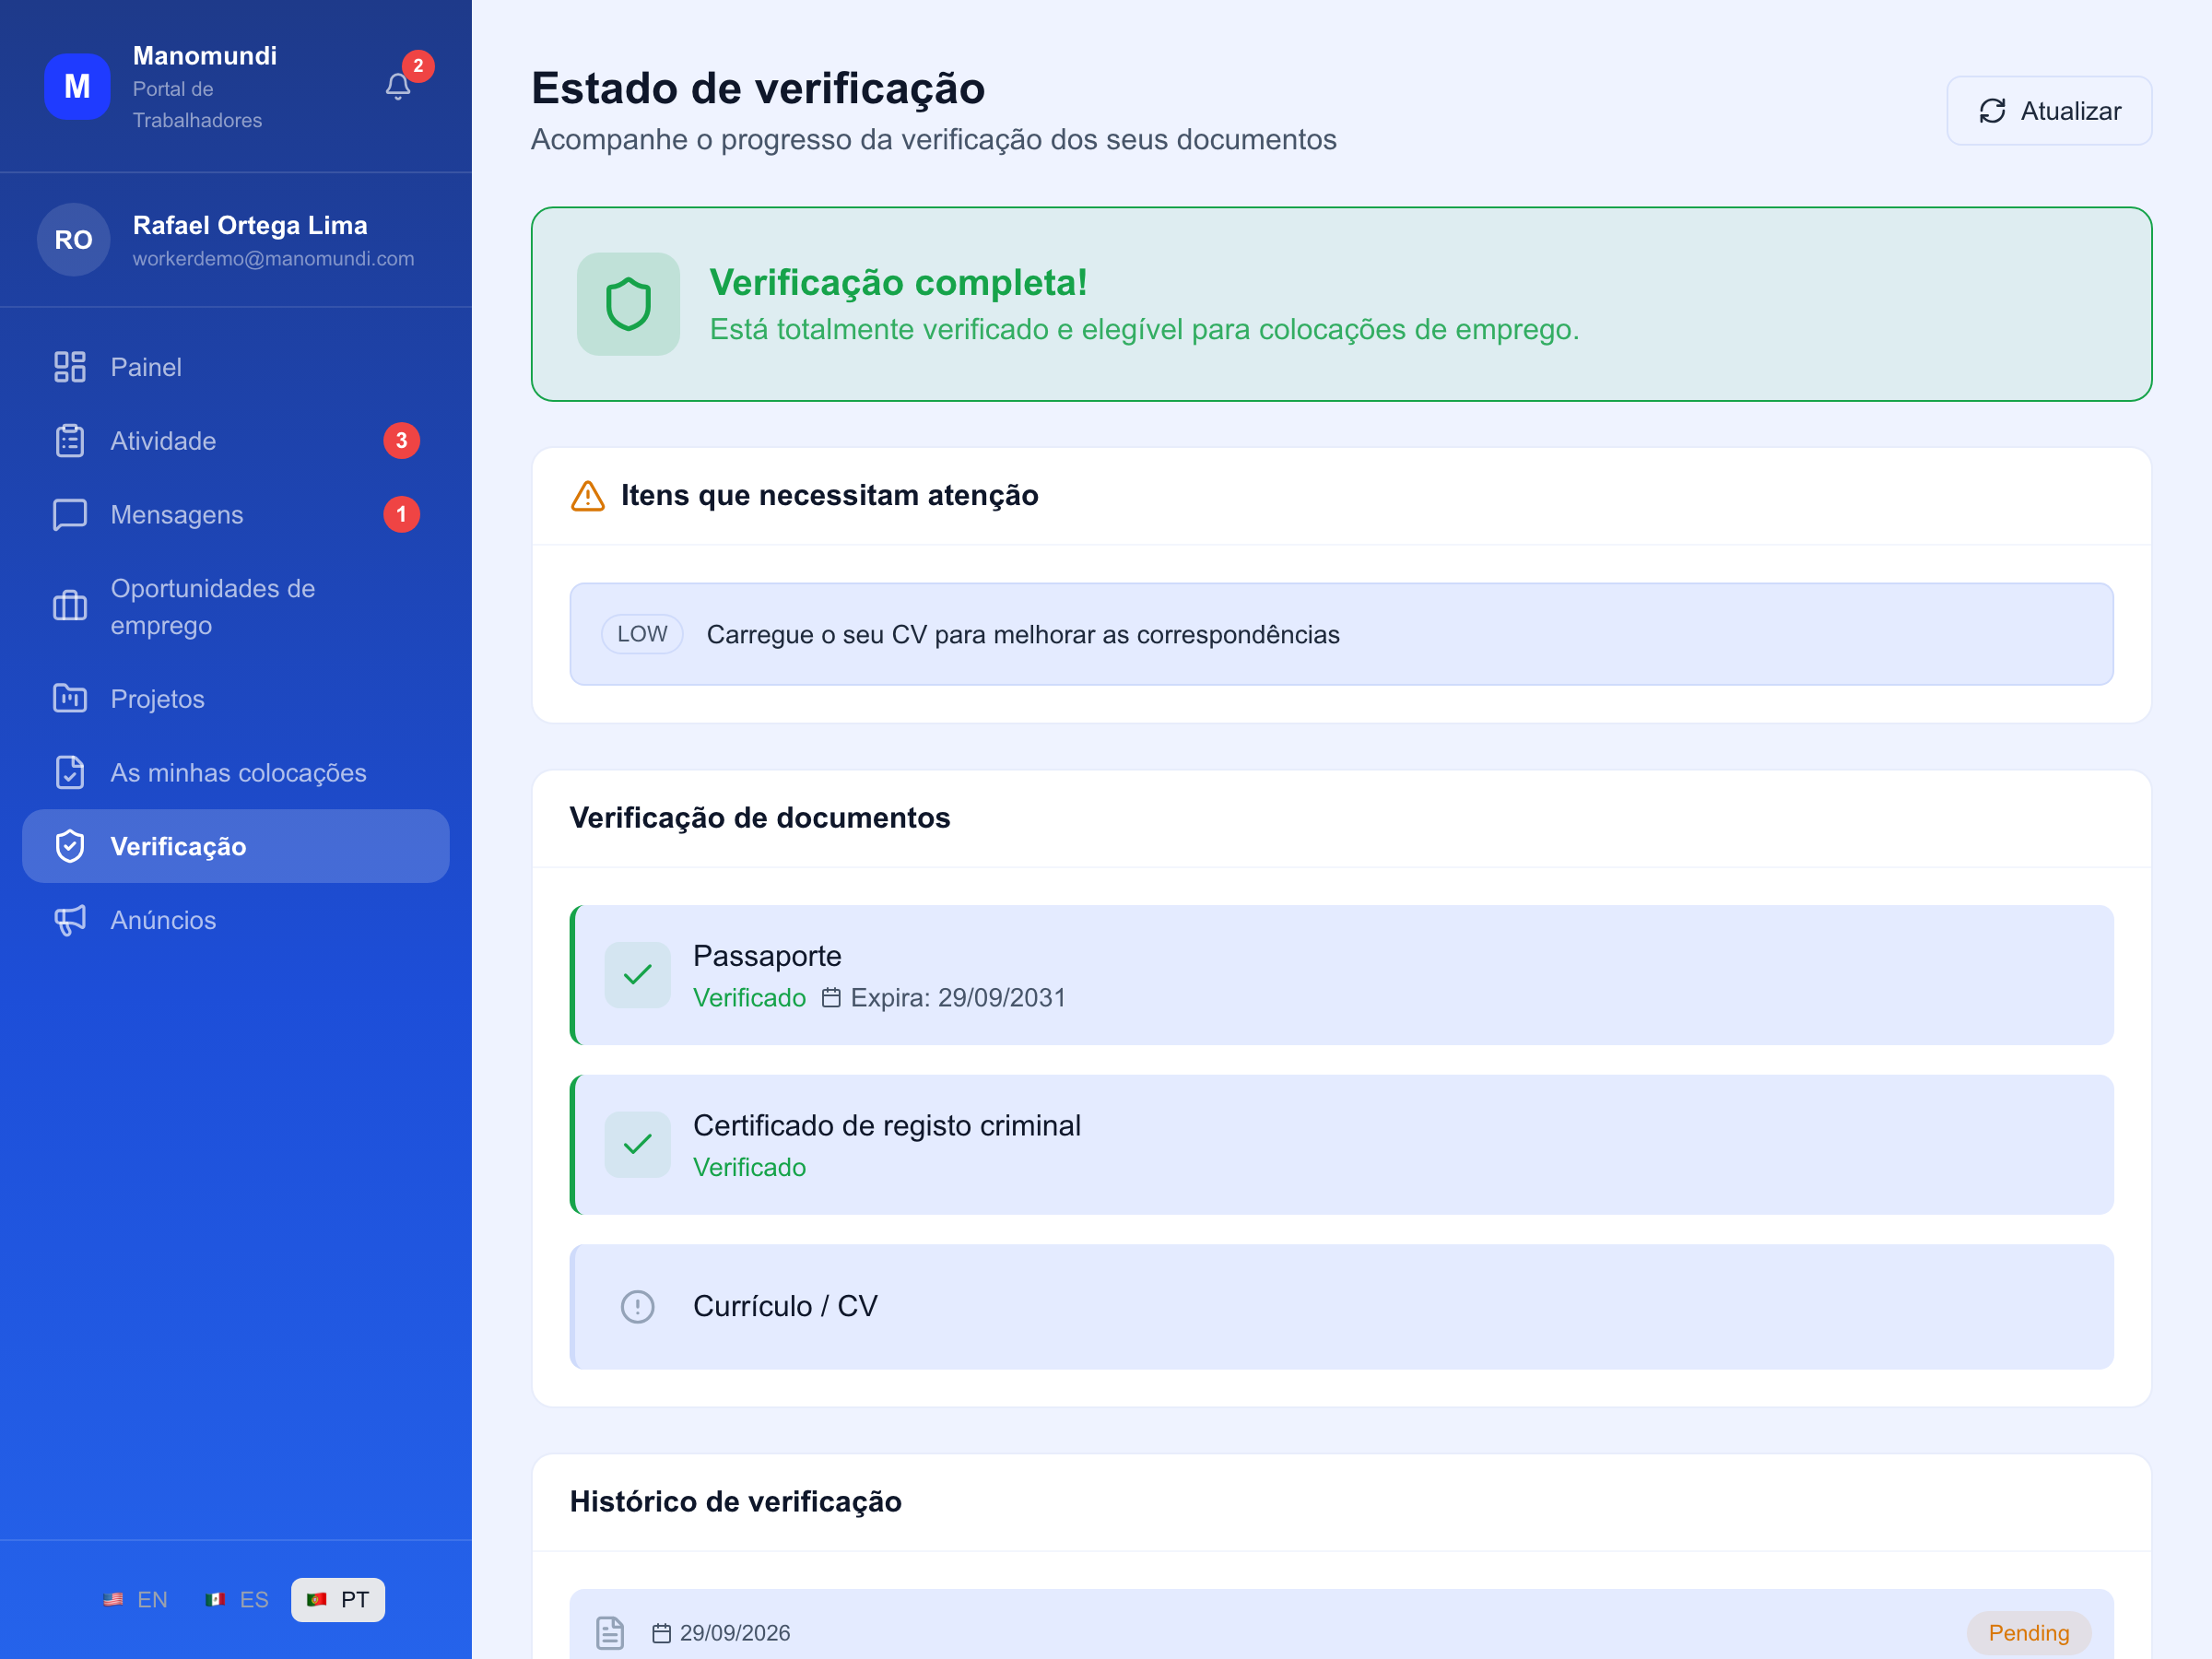
Task: Click the Painel dashboard icon
Action: point(70,367)
